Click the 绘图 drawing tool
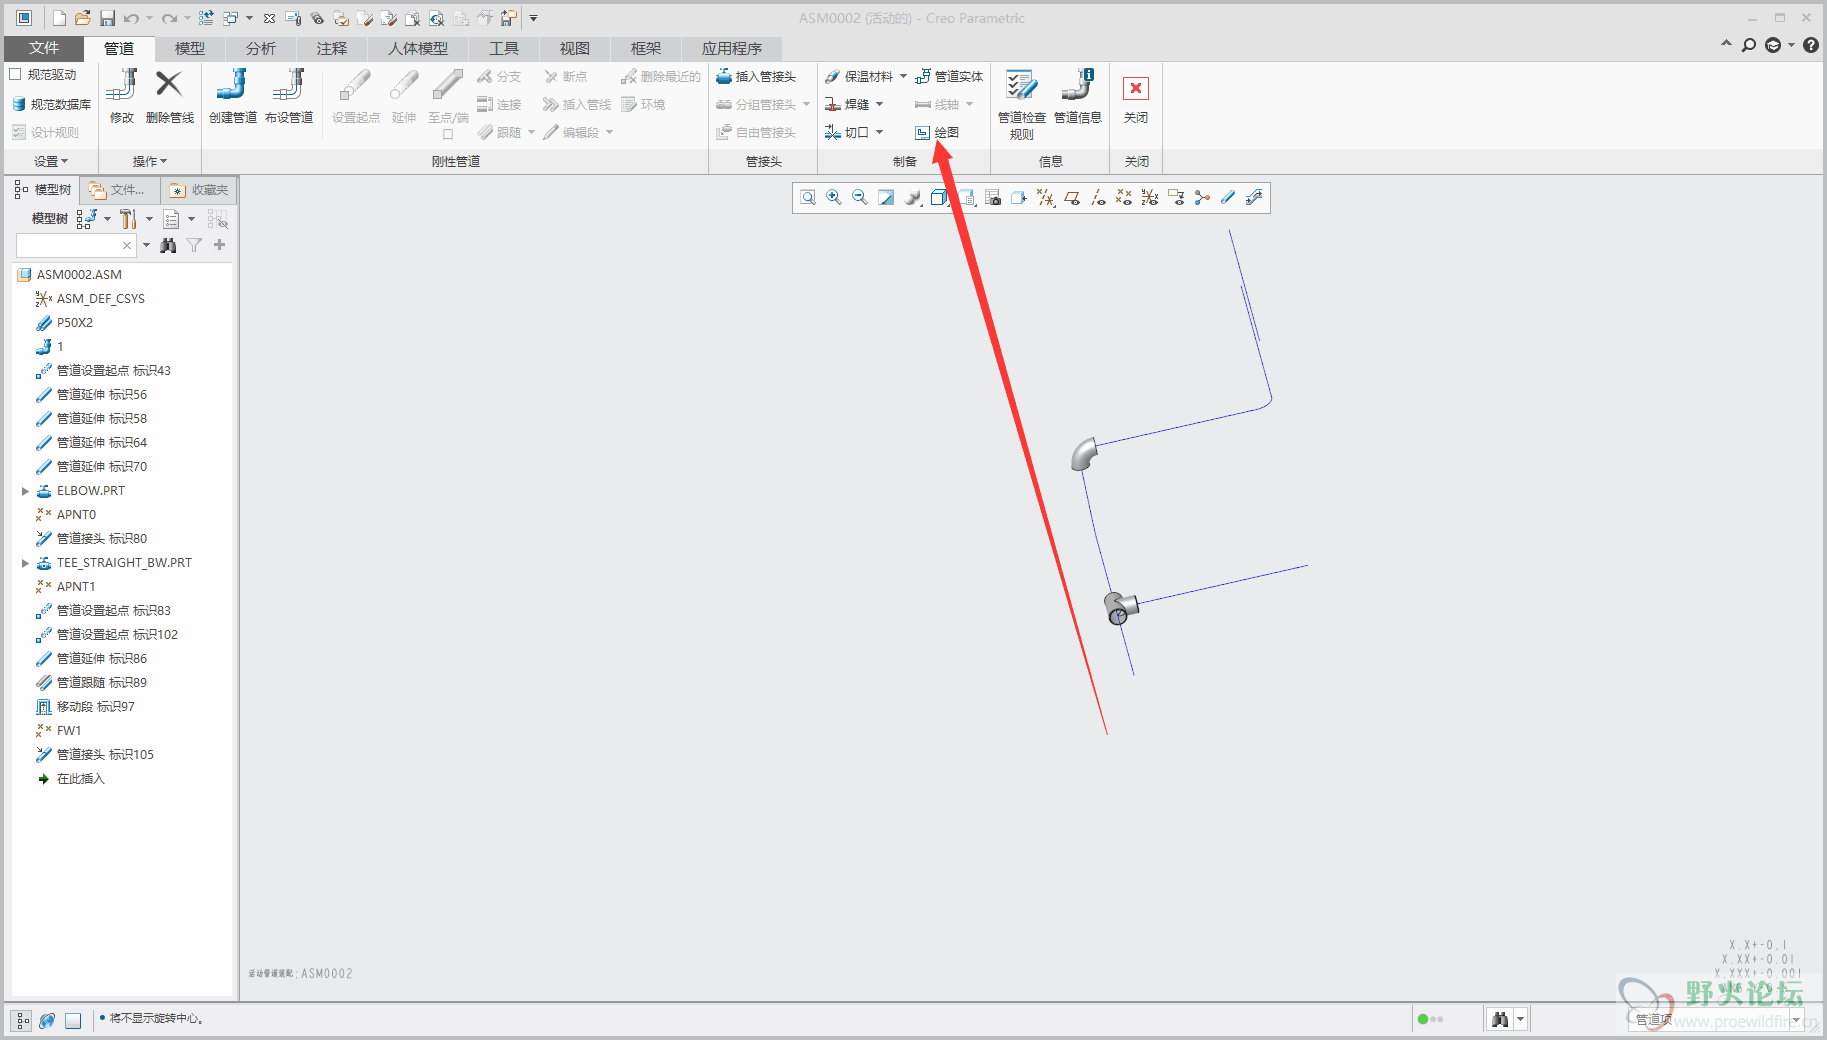 pyautogui.click(x=937, y=132)
